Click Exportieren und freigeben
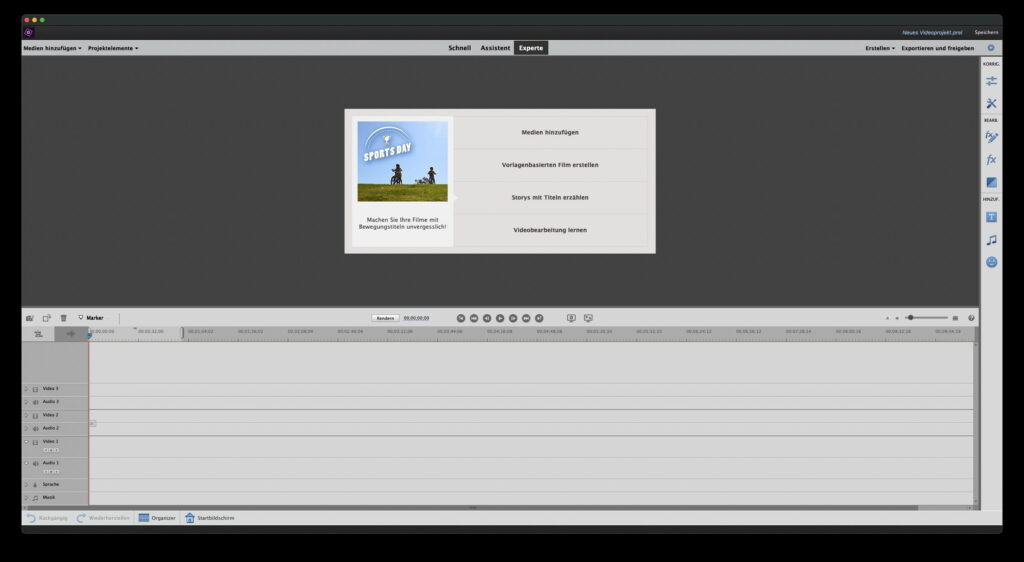1024x562 pixels. coord(937,48)
